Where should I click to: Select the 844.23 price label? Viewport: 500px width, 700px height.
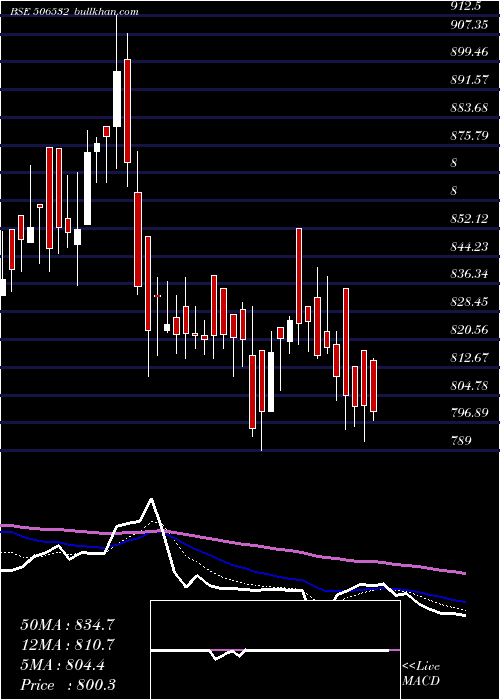470,246
